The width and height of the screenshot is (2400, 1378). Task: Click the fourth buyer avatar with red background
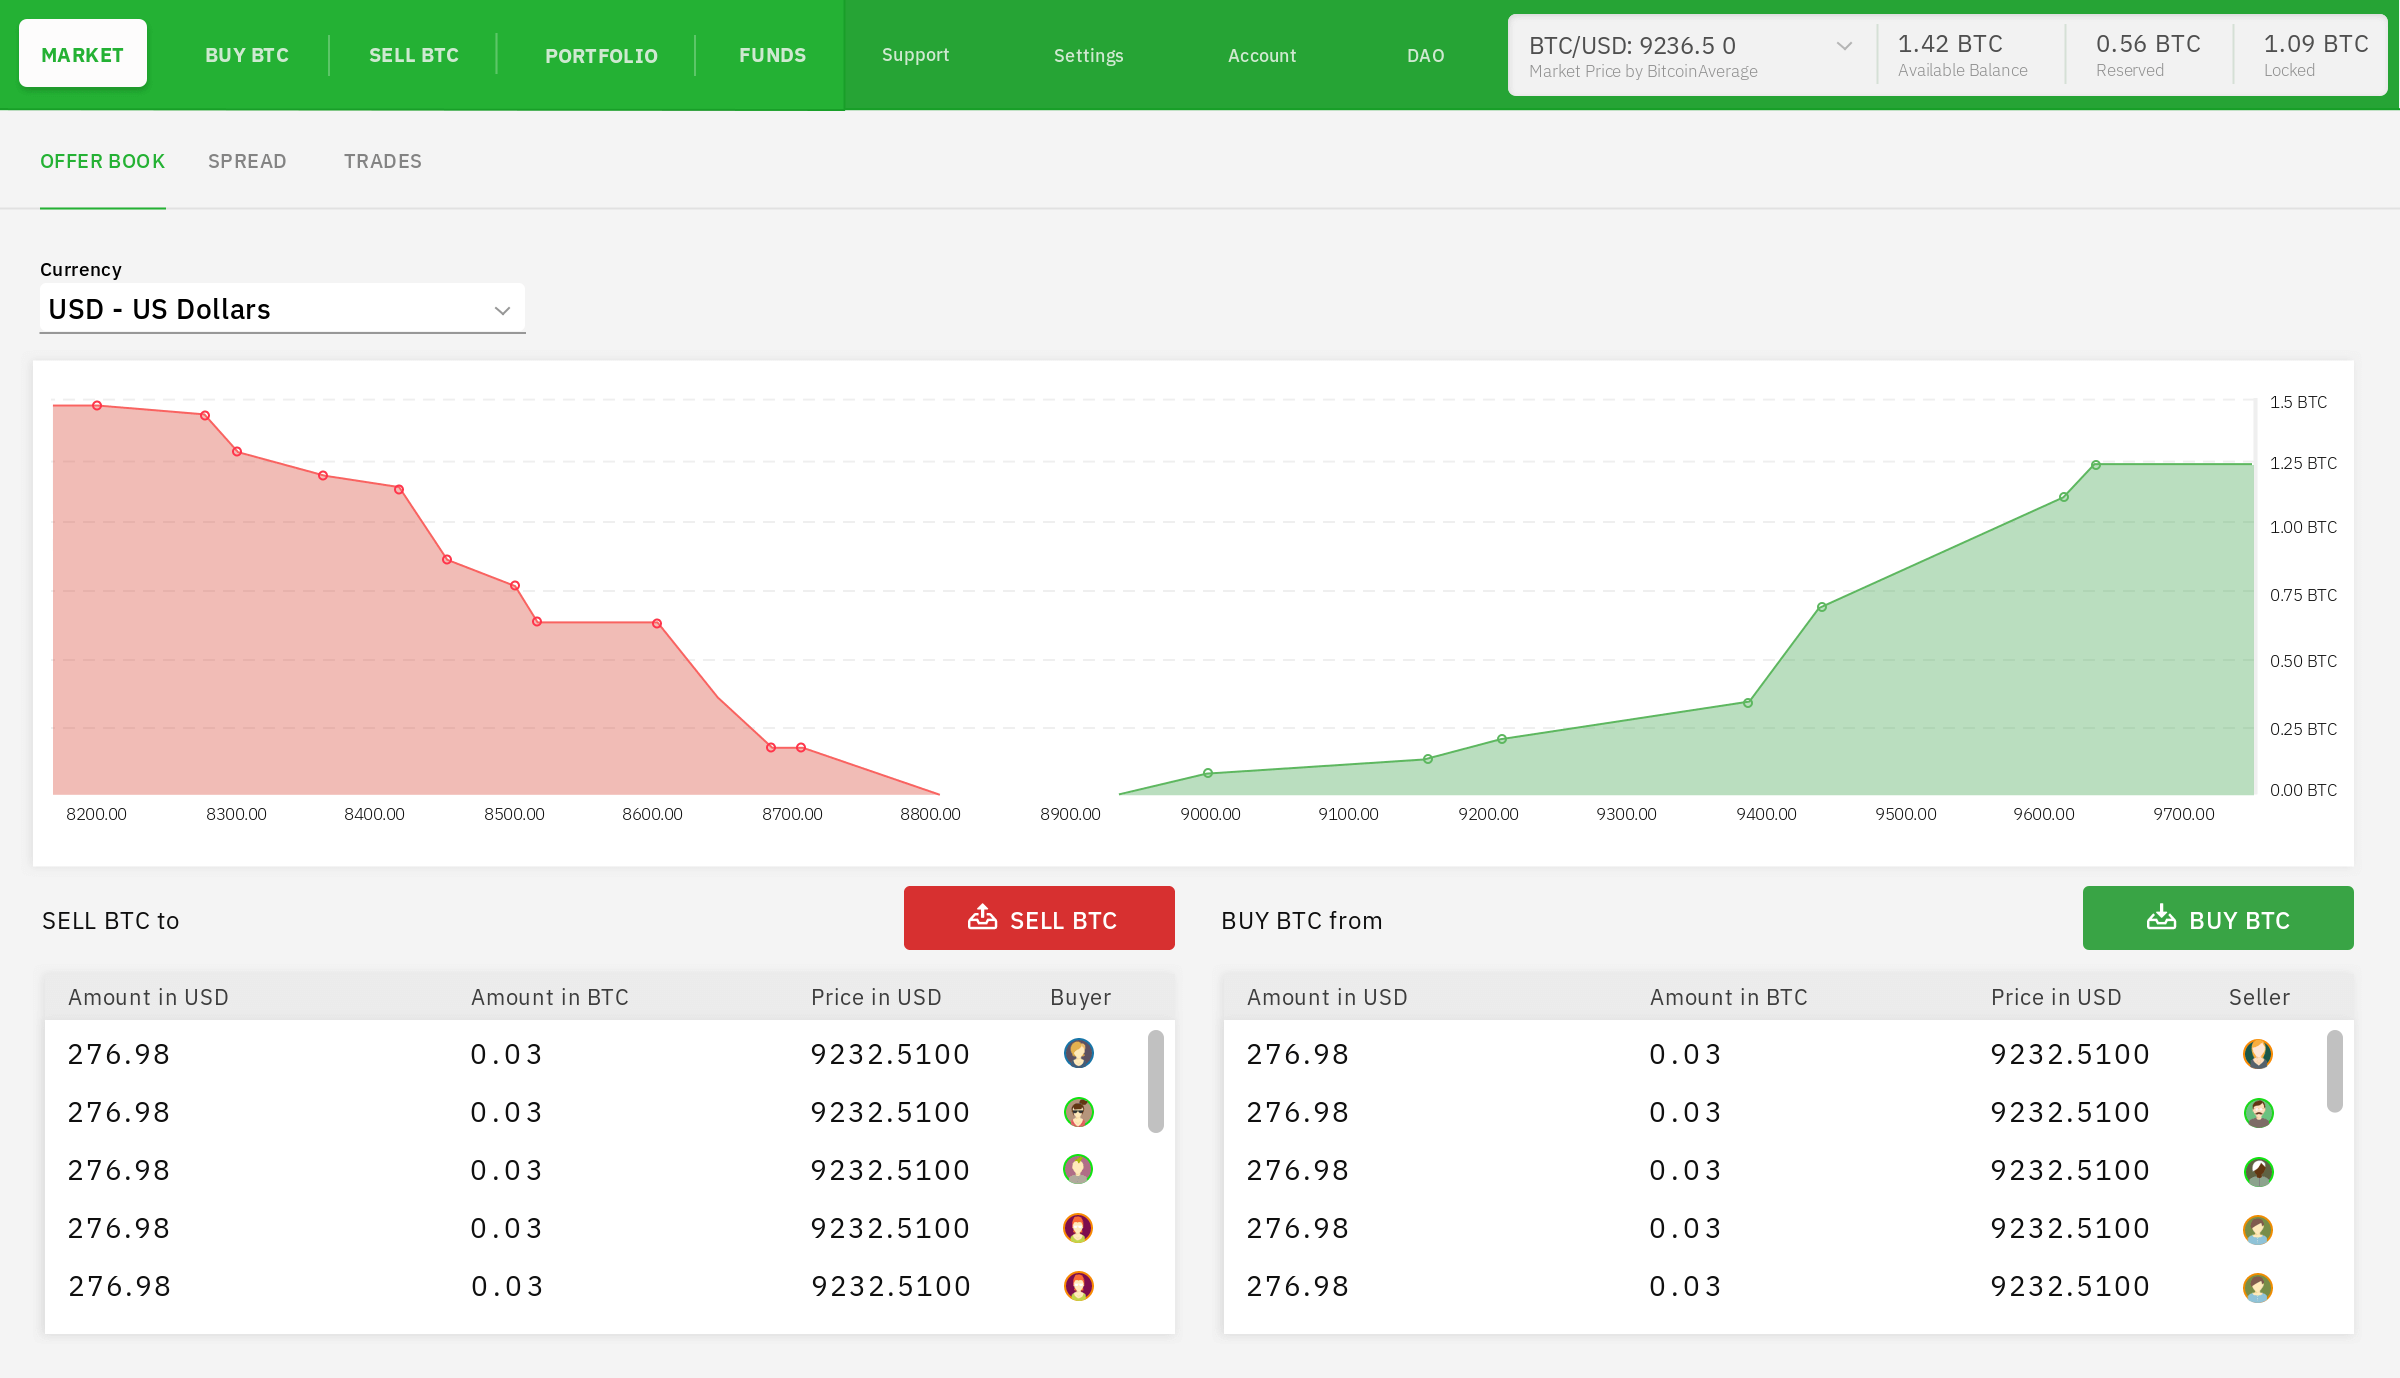pyautogui.click(x=1078, y=1228)
